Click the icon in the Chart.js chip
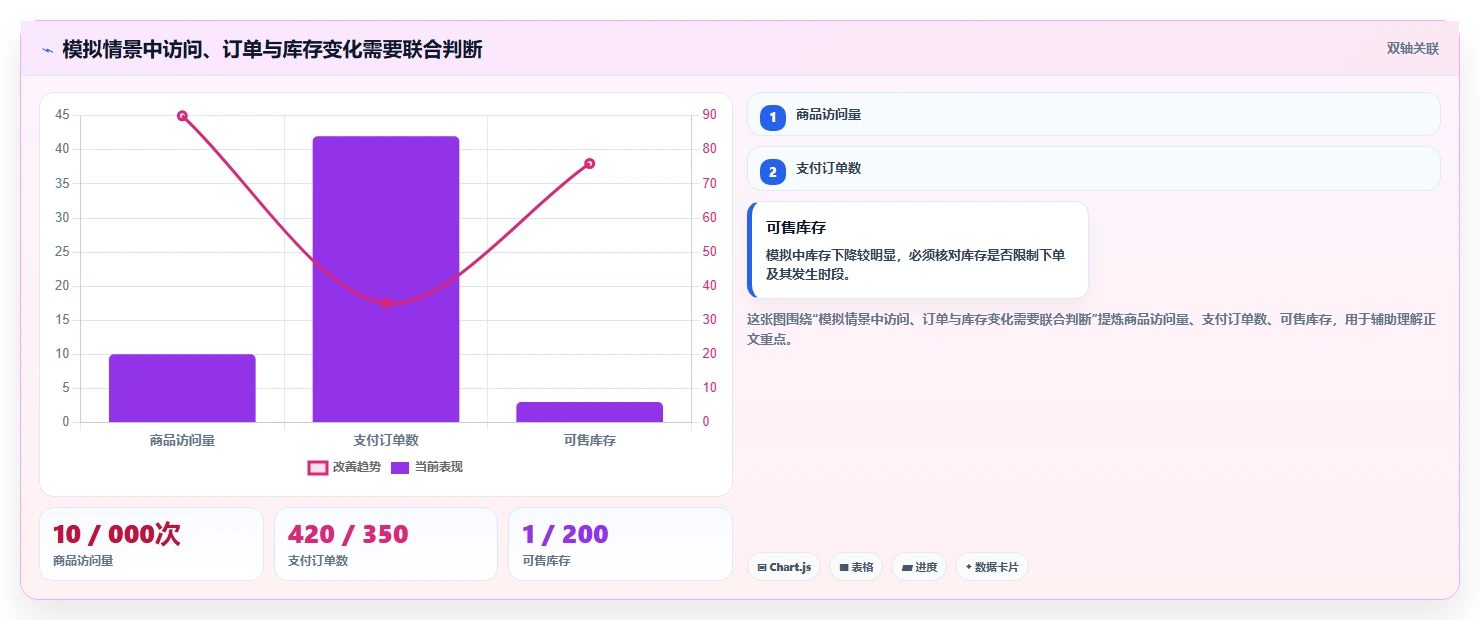This screenshot has height=620, width=1480. pyautogui.click(x=762, y=567)
